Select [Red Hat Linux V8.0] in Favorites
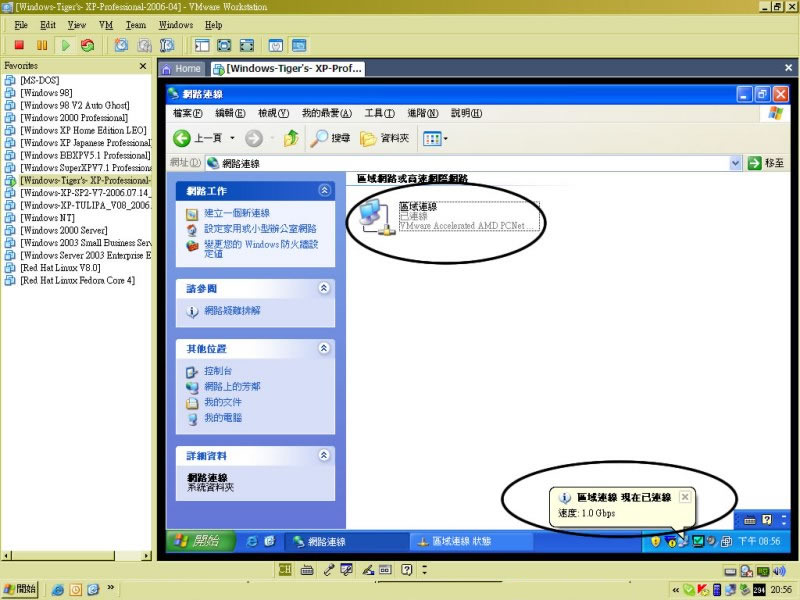Image resolution: width=800 pixels, height=600 pixels. point(60,268)
